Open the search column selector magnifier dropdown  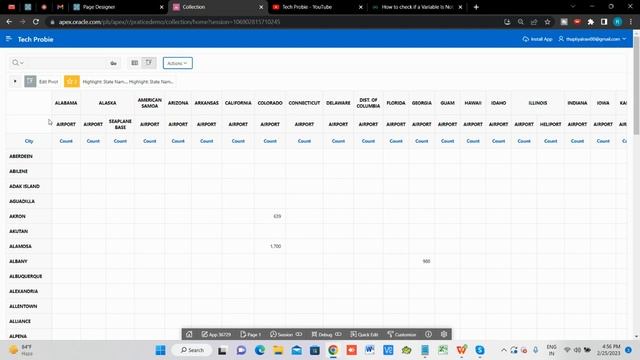(x=18, y=63)
